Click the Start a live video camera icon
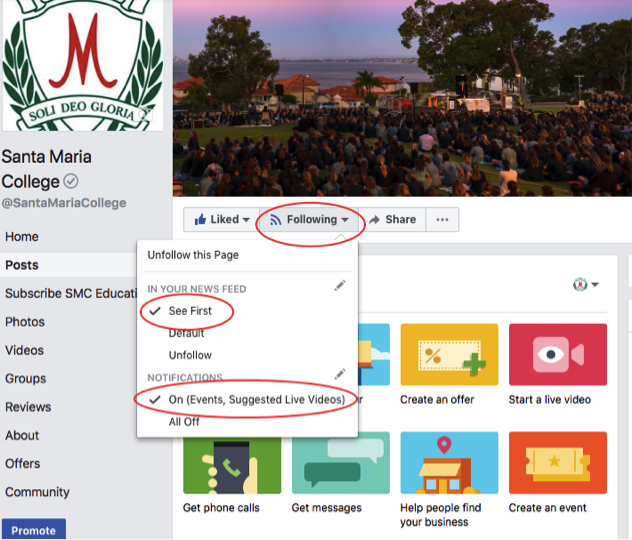 558,355
